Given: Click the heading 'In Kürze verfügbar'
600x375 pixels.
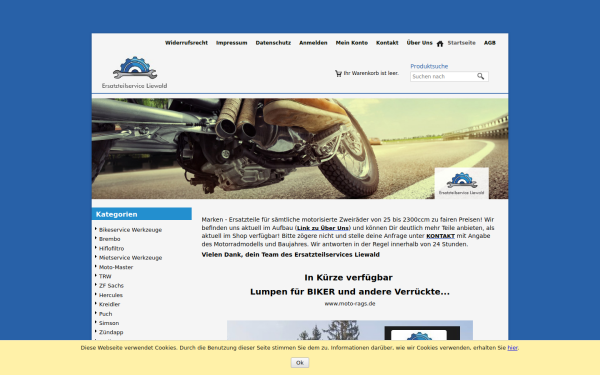Looking at the screenshot, I should click(349, 277).
